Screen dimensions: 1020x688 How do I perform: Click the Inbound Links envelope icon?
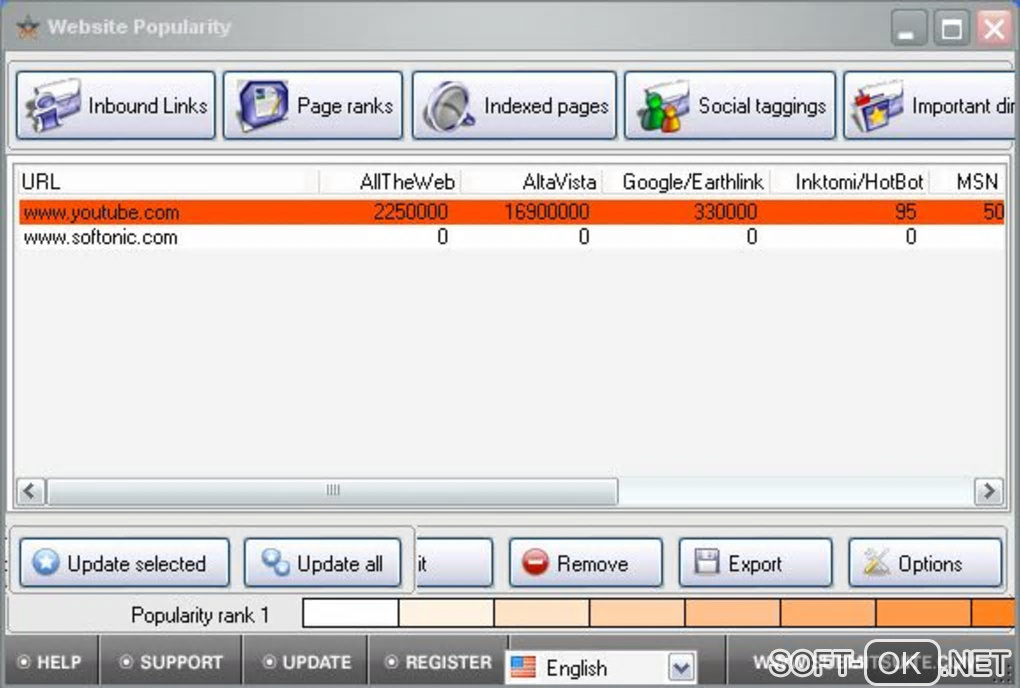pyautogui.click(x=52, y=105)
